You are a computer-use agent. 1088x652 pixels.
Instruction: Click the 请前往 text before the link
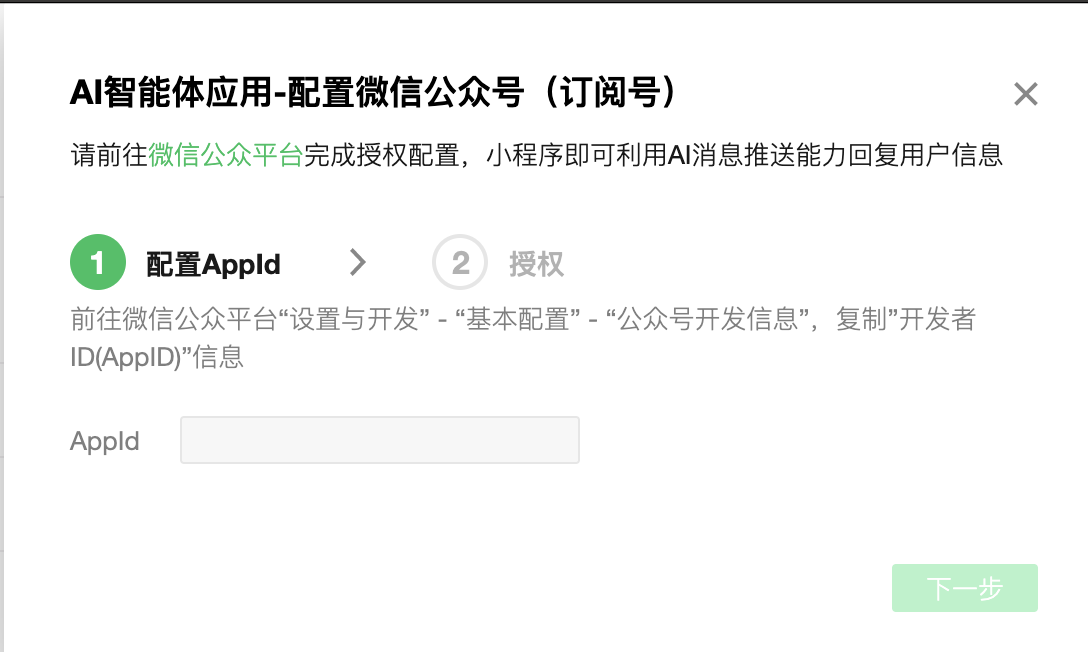[109, 155]
